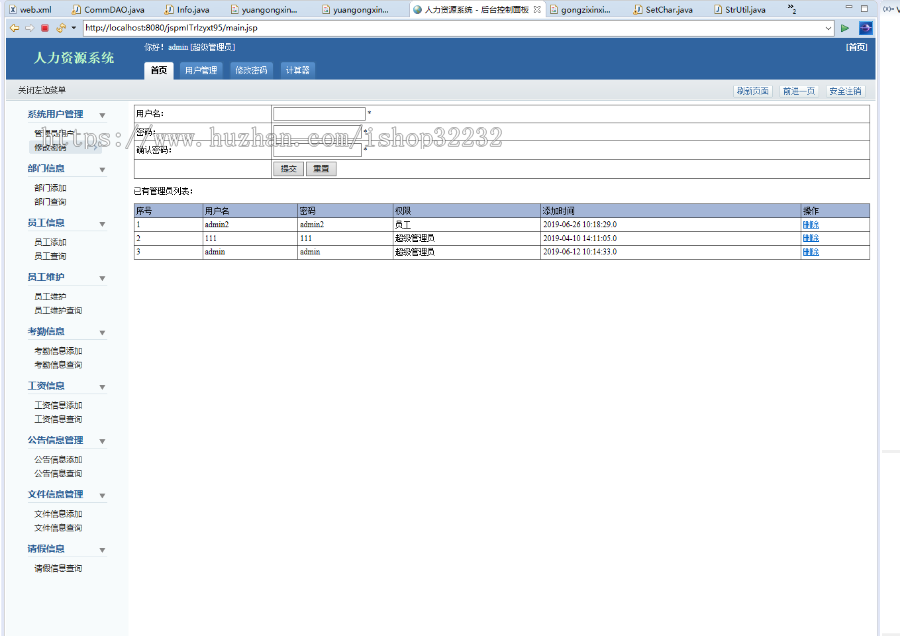Click the browser forward arrow icon
The width and height of the screenshot is (900, 636).
(x=29, y=28)
